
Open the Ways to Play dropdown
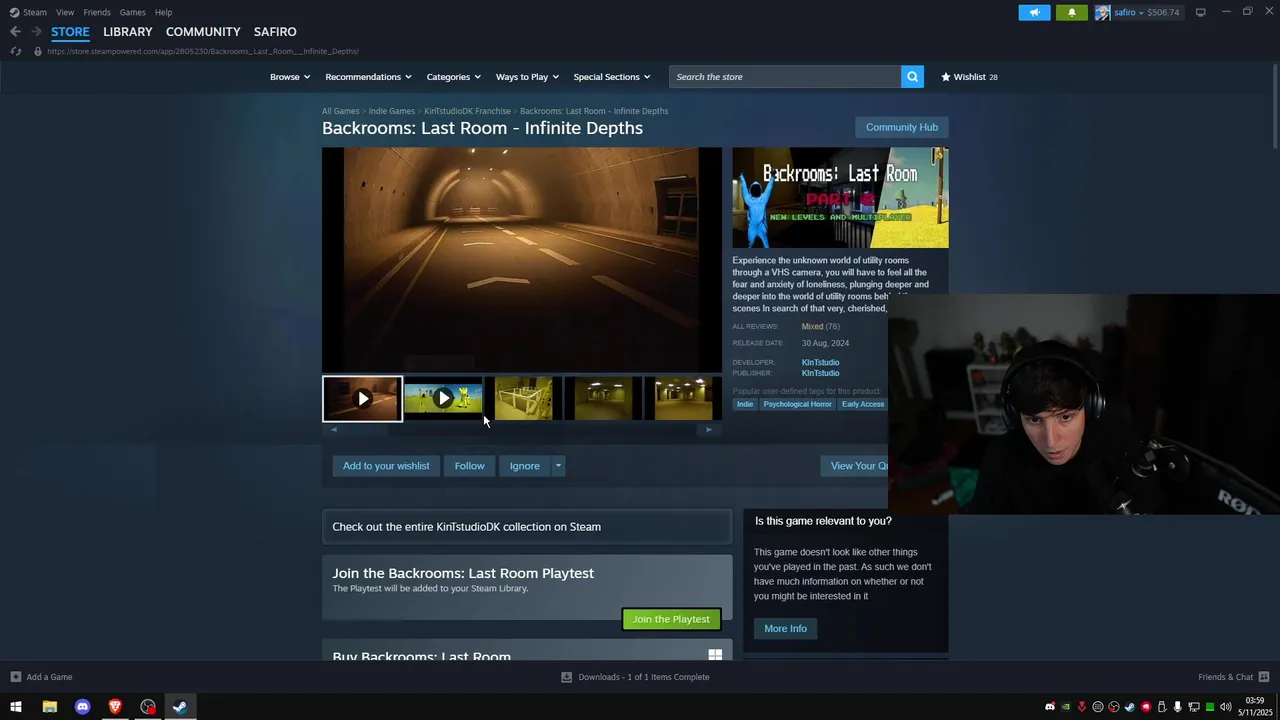click(x=527, y=77)
